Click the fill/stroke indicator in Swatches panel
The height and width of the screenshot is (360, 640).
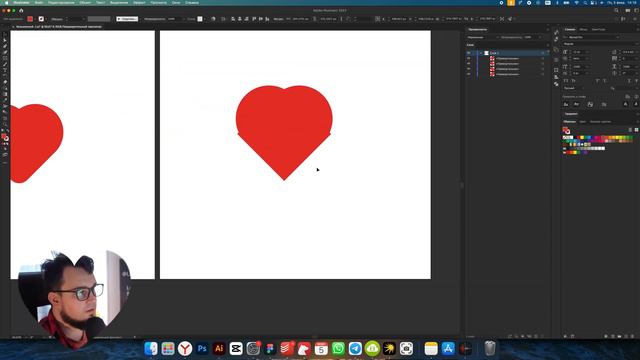coord(566,130)
